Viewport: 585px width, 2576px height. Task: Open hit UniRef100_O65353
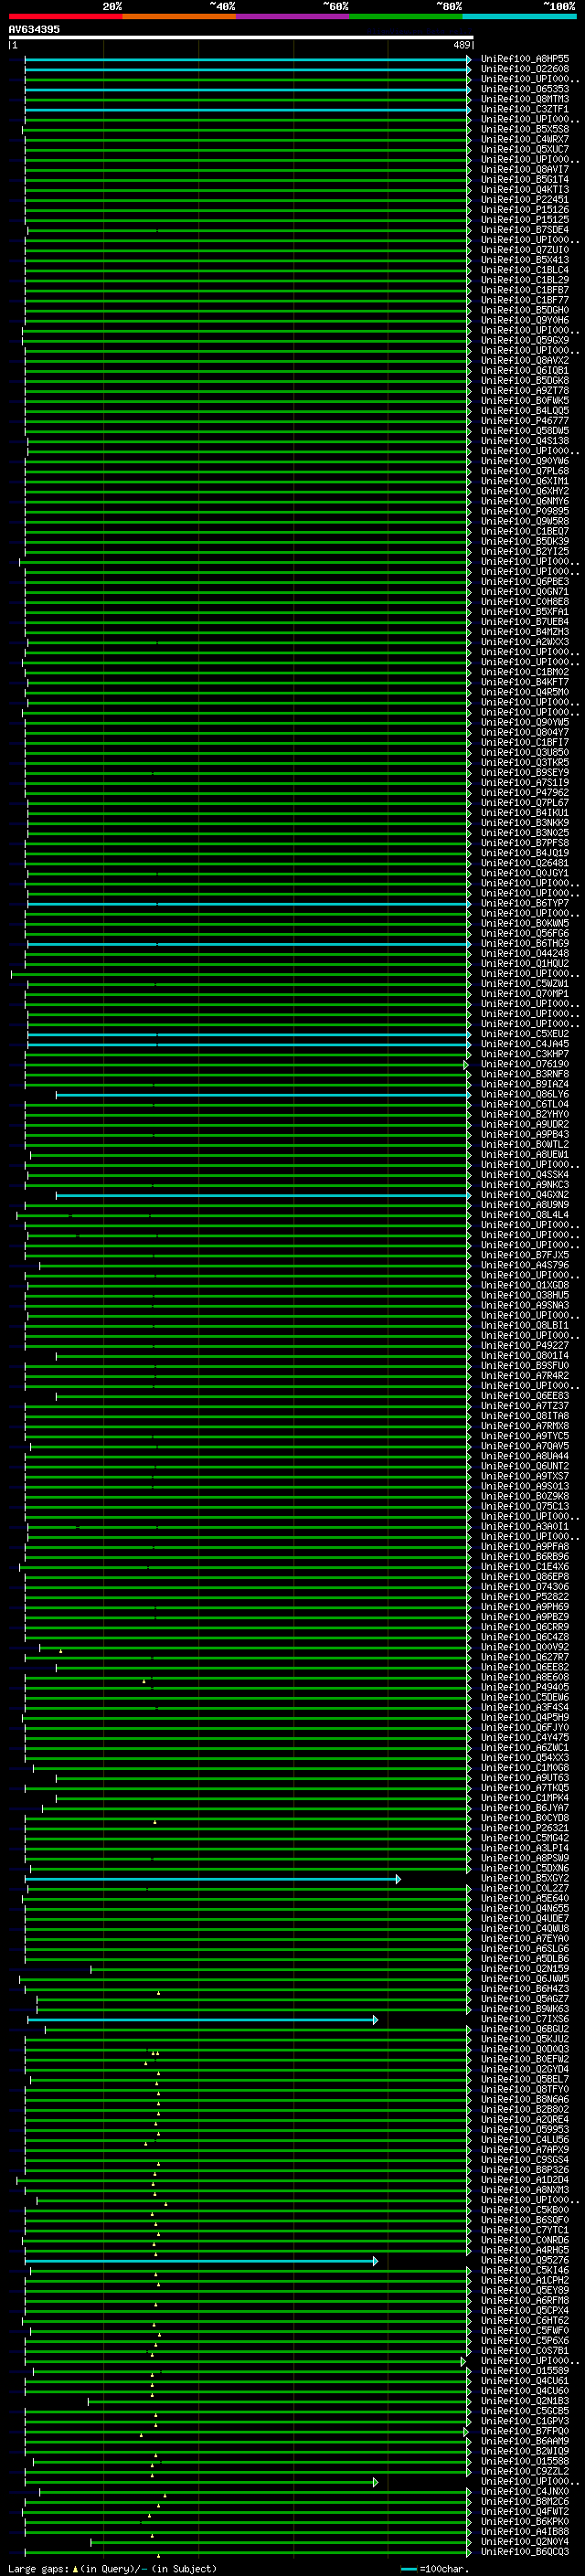(x=525, y=89)
